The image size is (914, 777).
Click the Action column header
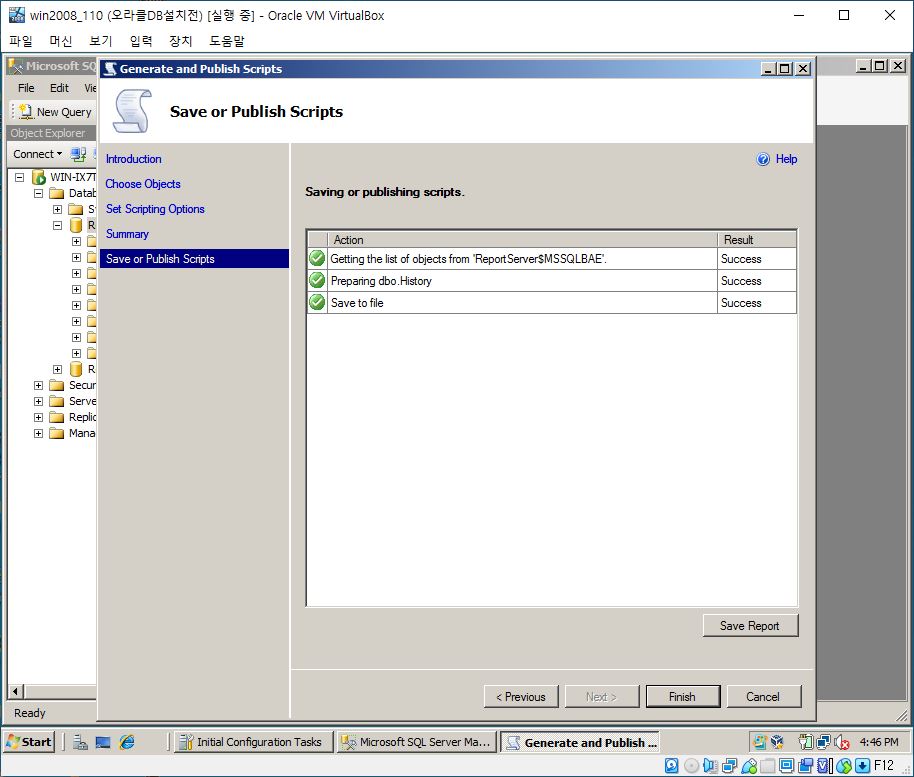click(522, 240)
